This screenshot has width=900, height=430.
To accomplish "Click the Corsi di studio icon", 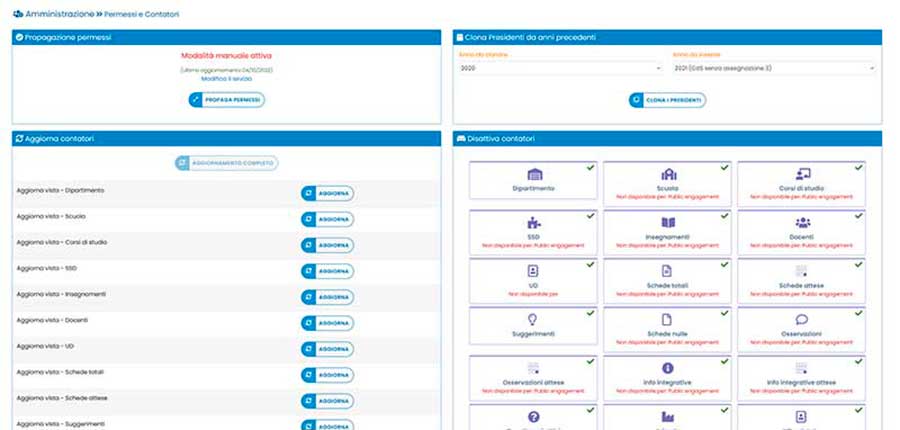I will point(802,174).
